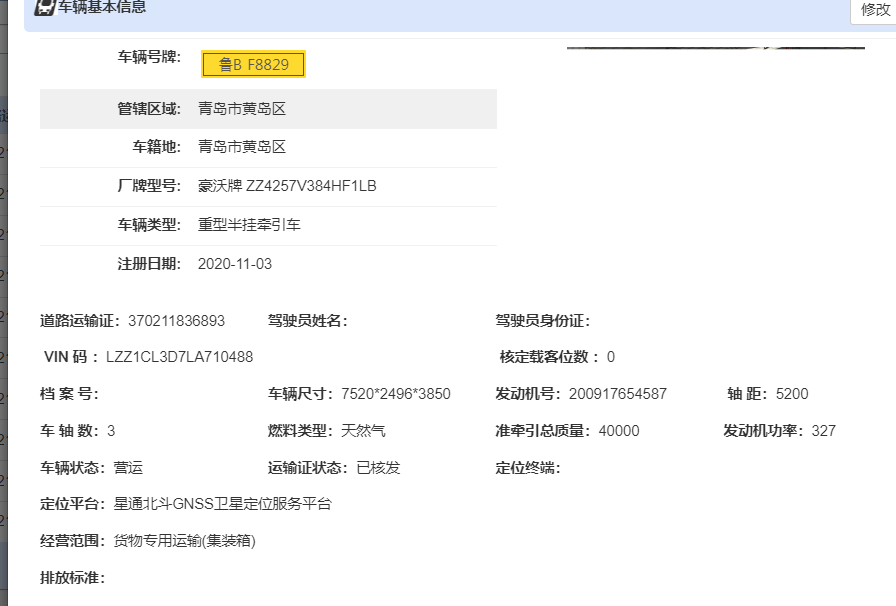Click the vehicle type 重型半挂牵引车

(249, 225)
